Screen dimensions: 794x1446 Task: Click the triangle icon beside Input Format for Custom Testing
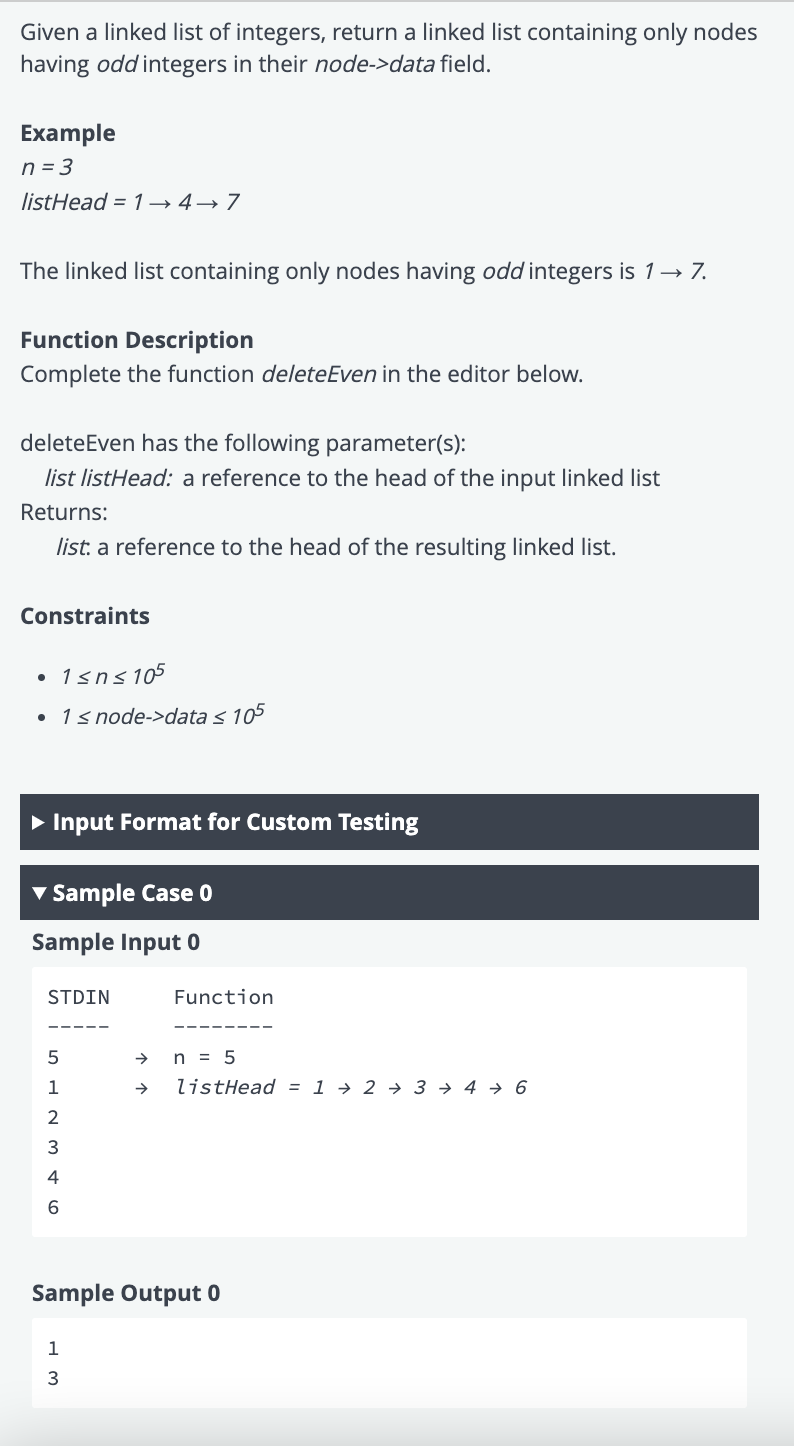(38, 822)
